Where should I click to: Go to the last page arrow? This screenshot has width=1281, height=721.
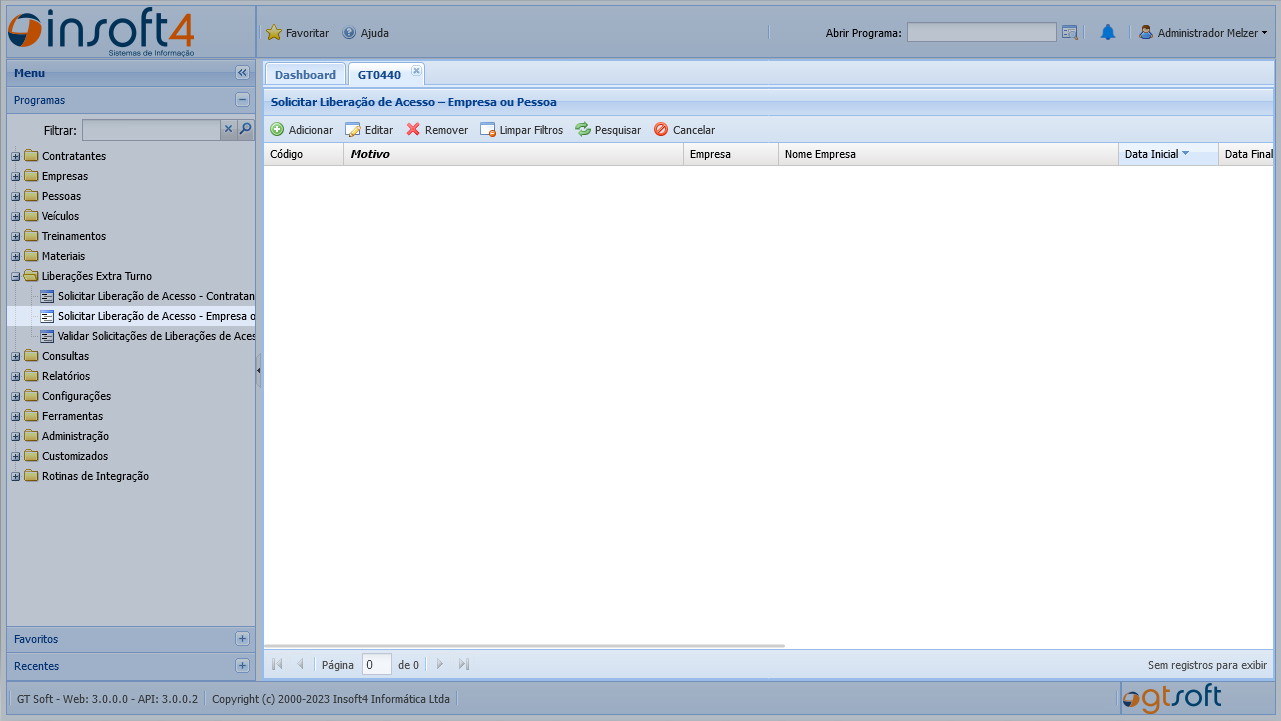tap(464, 664)
